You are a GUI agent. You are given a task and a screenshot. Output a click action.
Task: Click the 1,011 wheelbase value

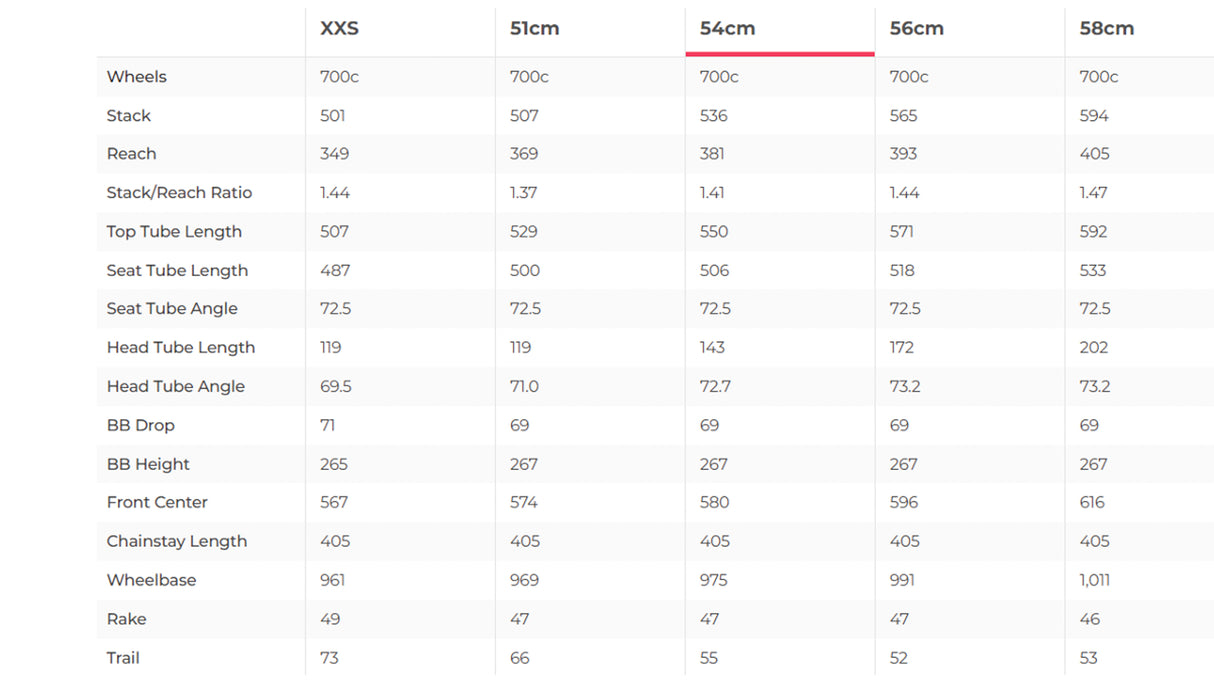[1095, 580]
